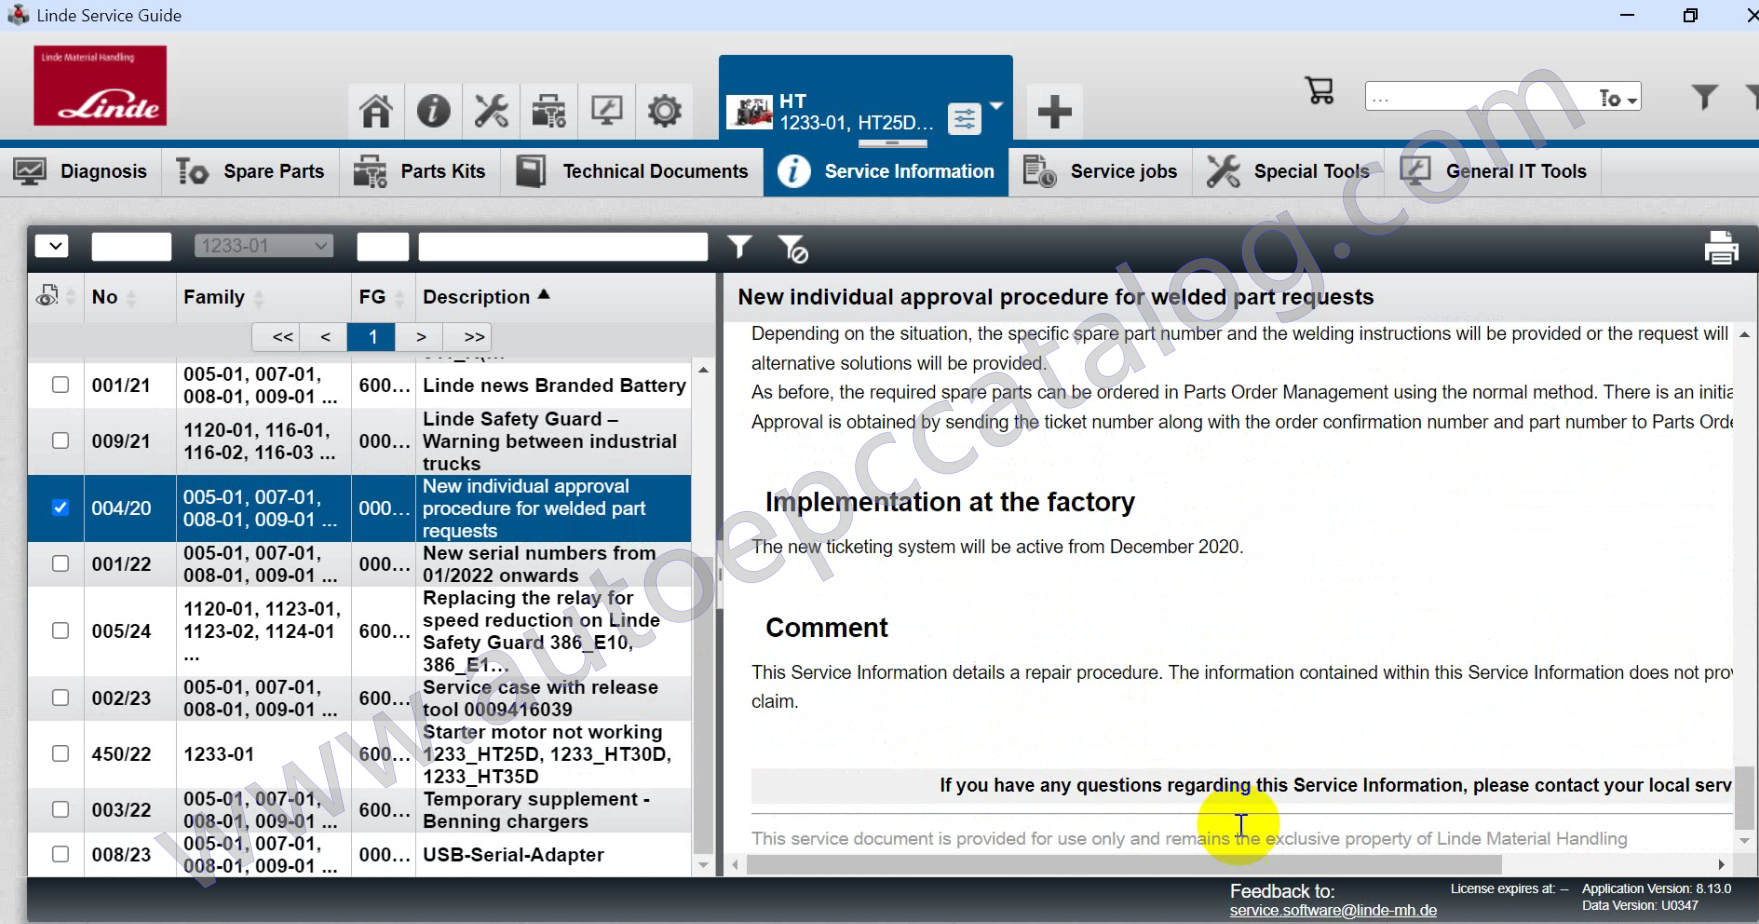Apply filter with funnel icon in list toolbar
The image size is (1759, 924).
(739, 246)
